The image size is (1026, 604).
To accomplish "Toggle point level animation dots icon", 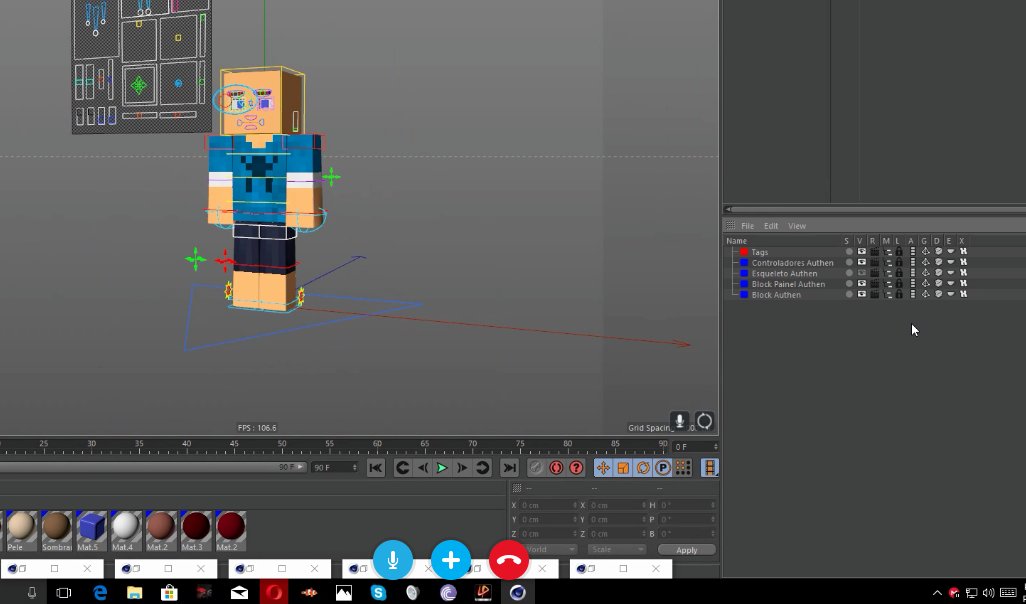I will click(682, 467).
